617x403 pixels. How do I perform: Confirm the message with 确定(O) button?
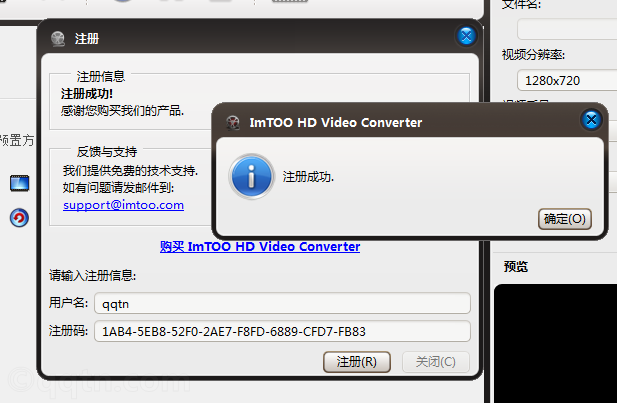coord(565,219)
